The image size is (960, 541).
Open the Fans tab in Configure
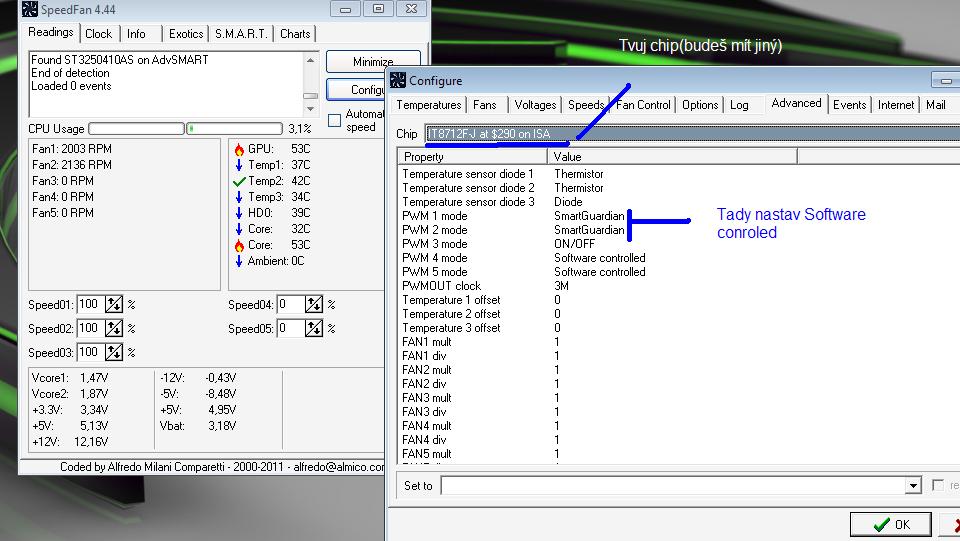[484, 105]
